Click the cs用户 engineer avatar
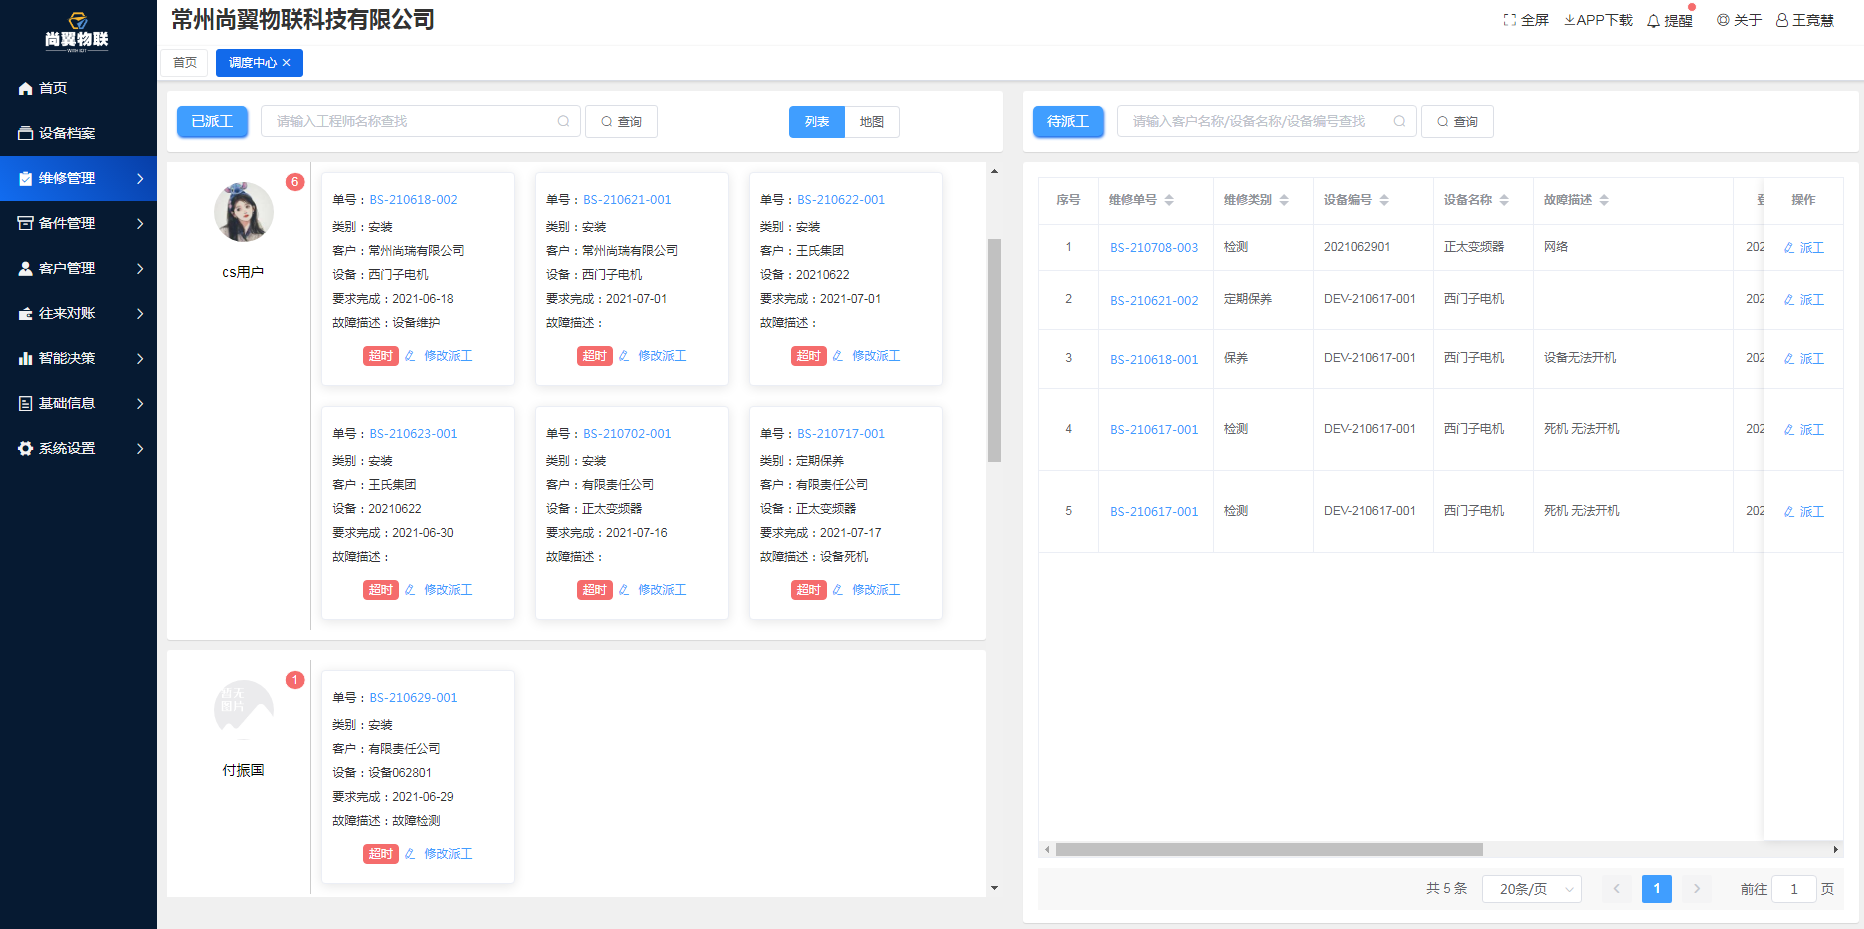Viewport: 1864px width, 929px height. (x=244, y=212)
